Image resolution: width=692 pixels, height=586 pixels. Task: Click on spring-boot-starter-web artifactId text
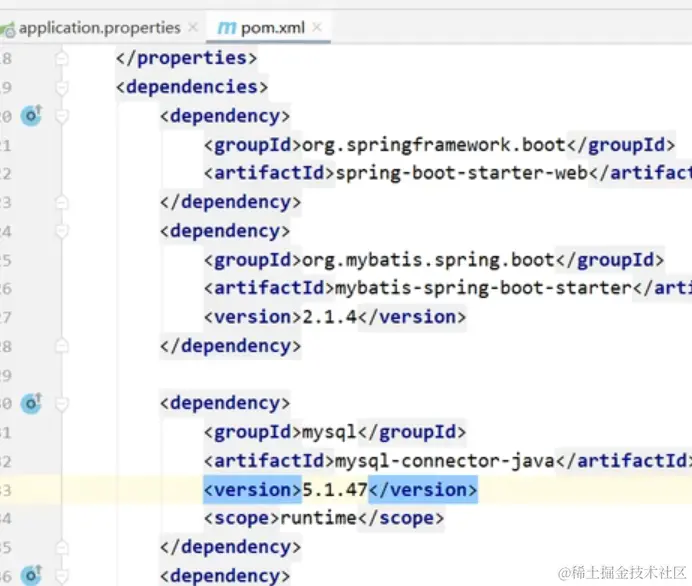pos(462,173)
